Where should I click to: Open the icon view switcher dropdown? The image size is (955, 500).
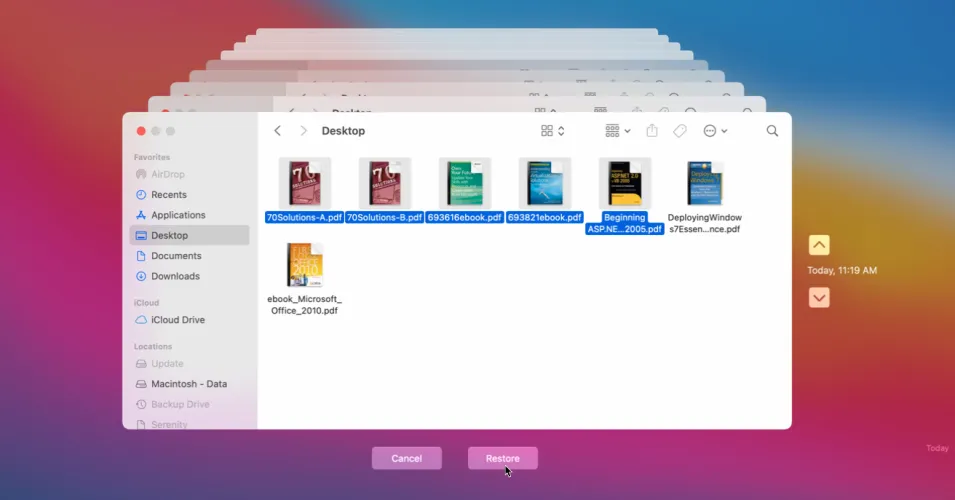pos(553,131)
